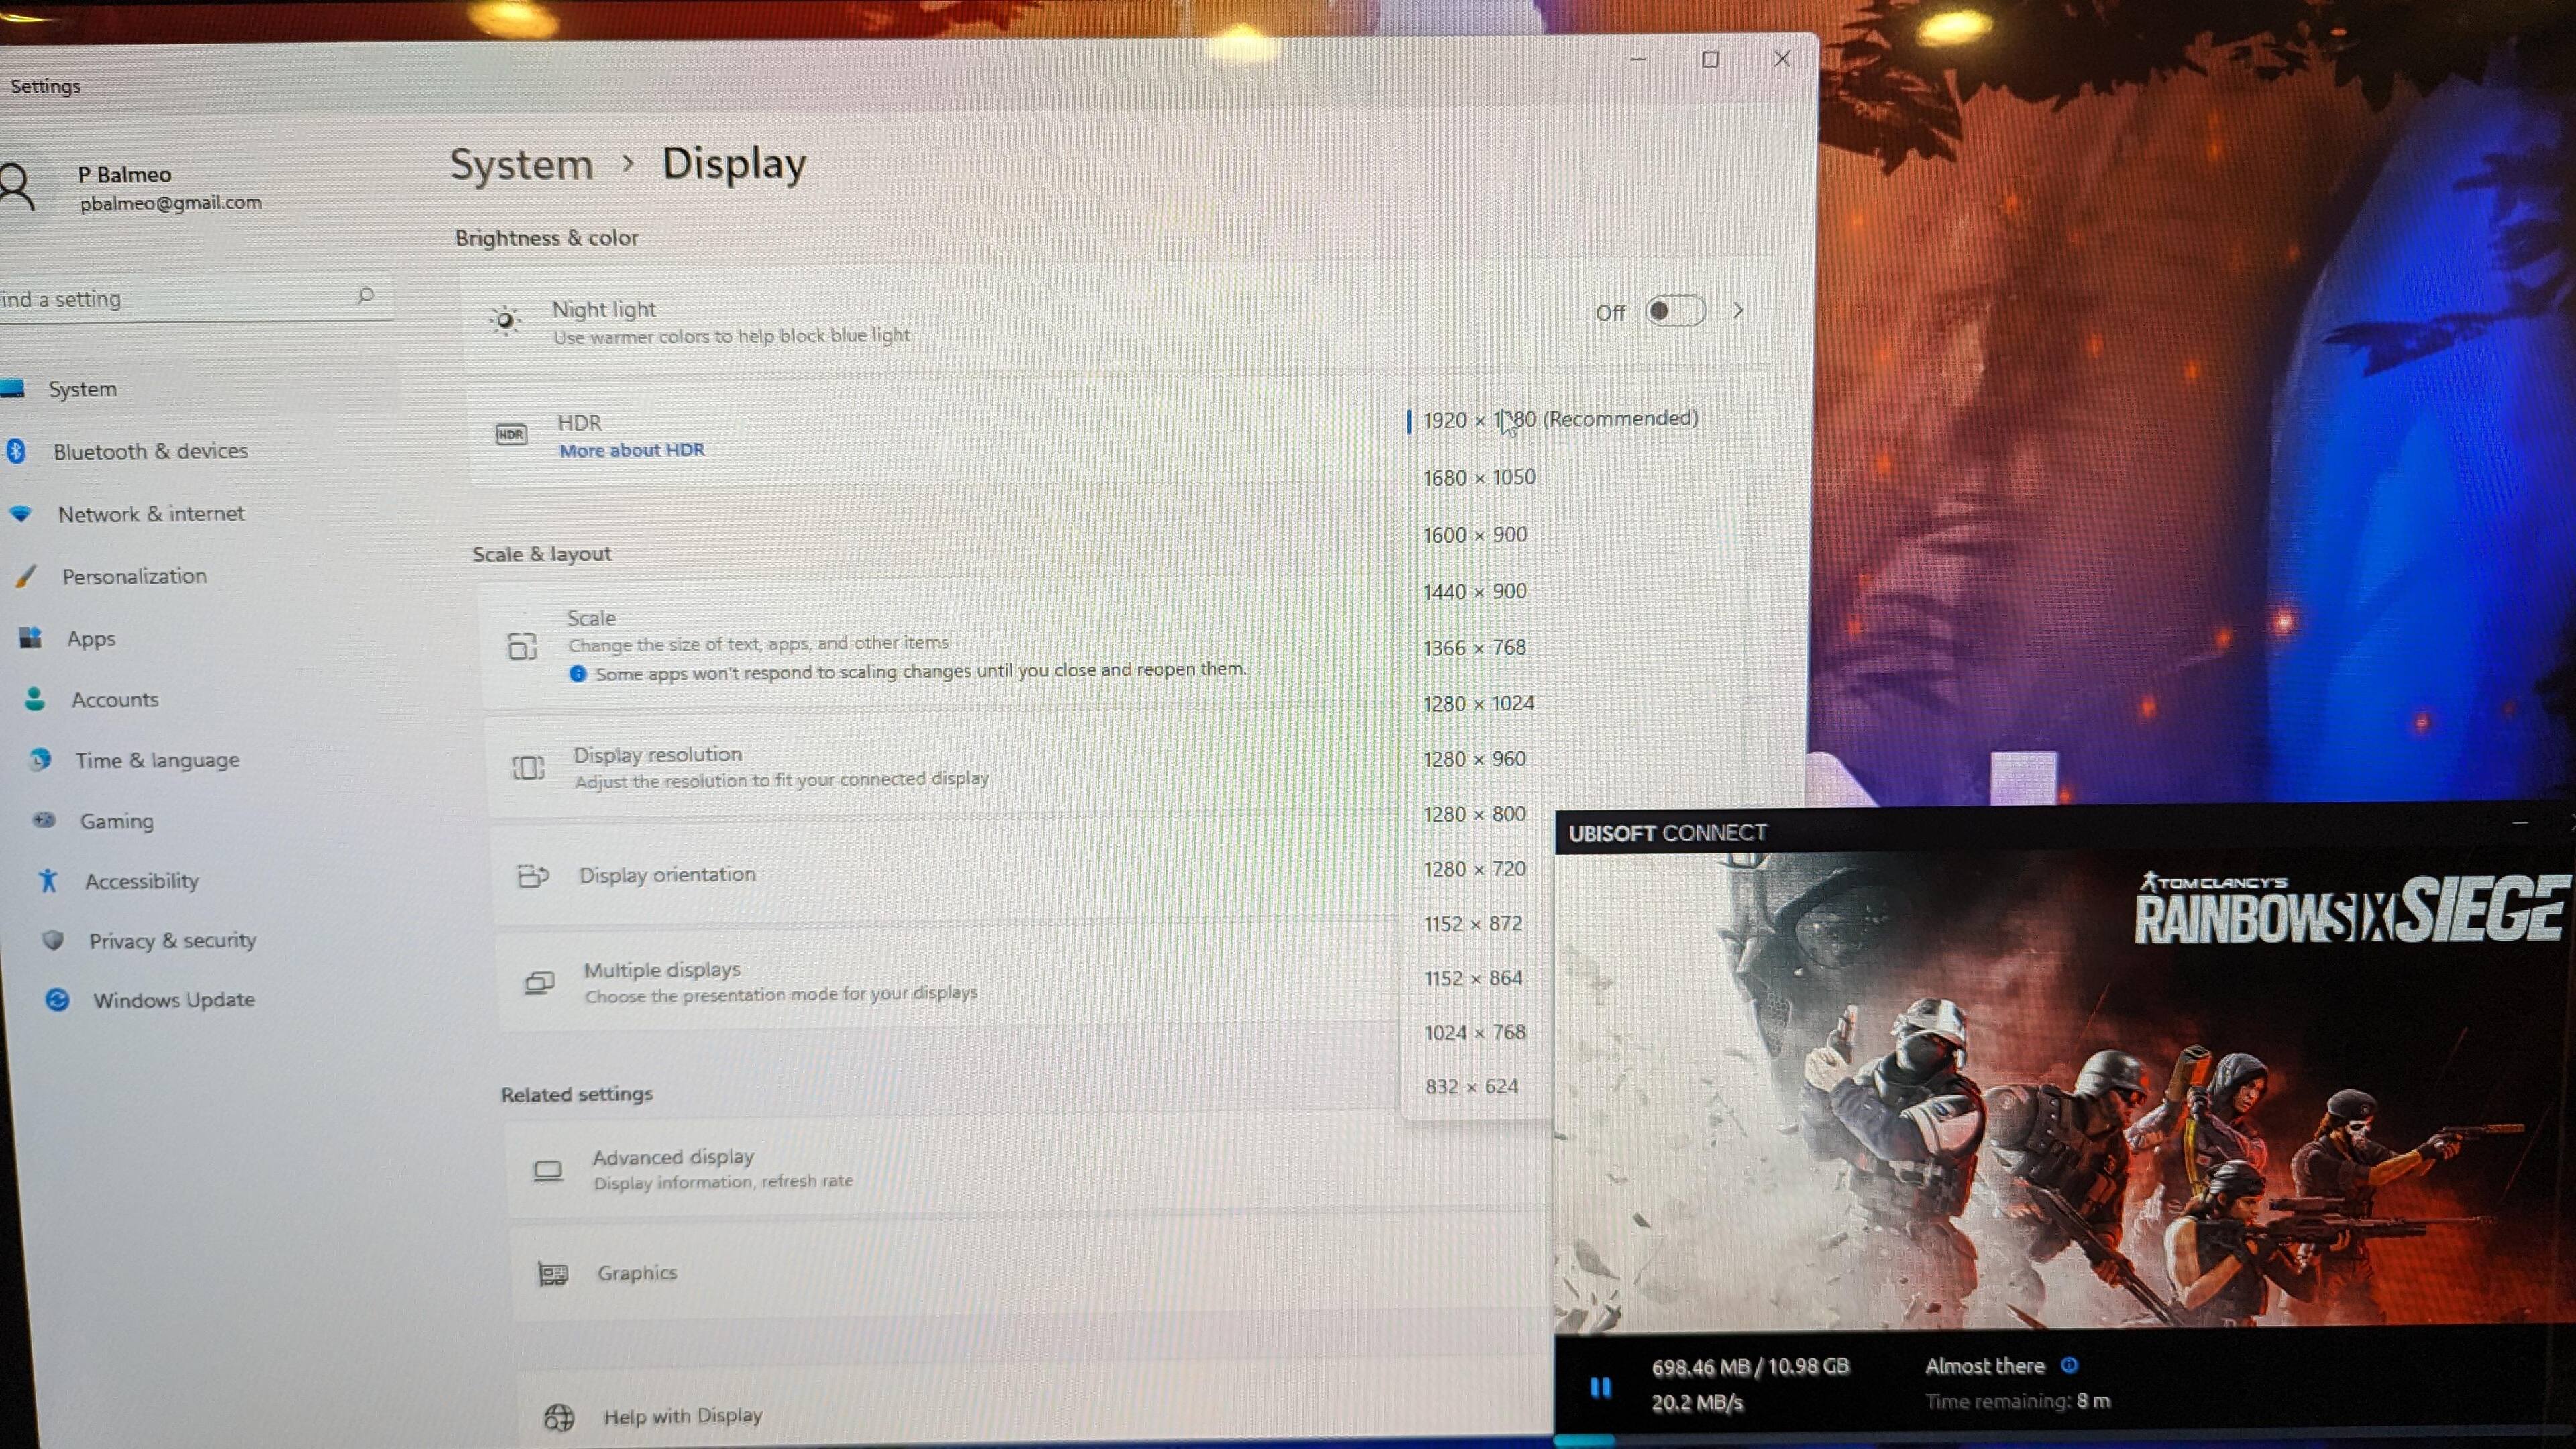Open Bluetooth & devices section
Screen dimensions: 2576x1449
(150, 451)
